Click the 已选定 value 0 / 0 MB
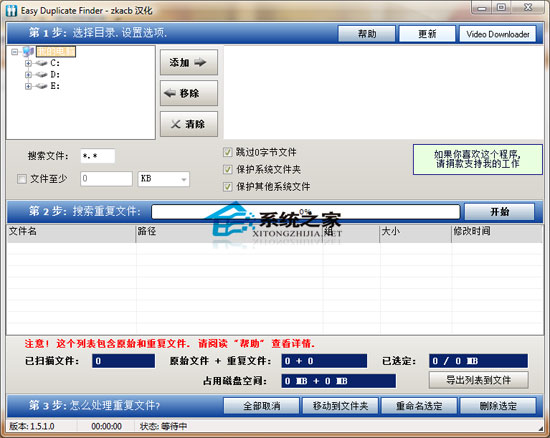Screen dimensions: 550x438 (478, 361)
